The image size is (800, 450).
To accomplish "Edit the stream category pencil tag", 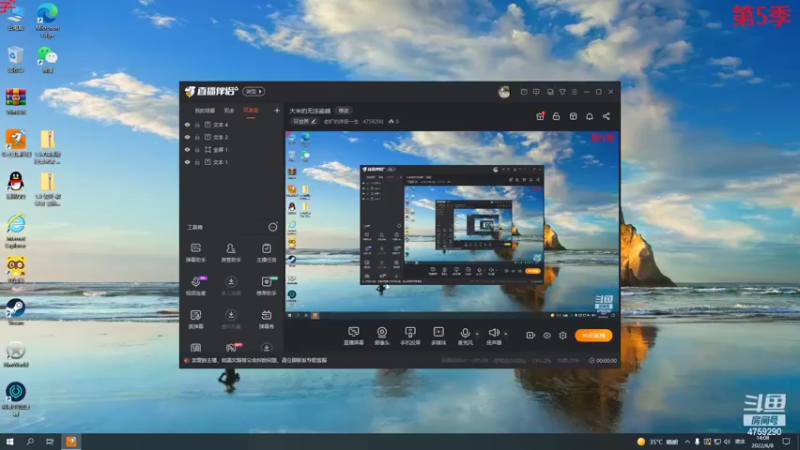I will (x=305, y=121).
